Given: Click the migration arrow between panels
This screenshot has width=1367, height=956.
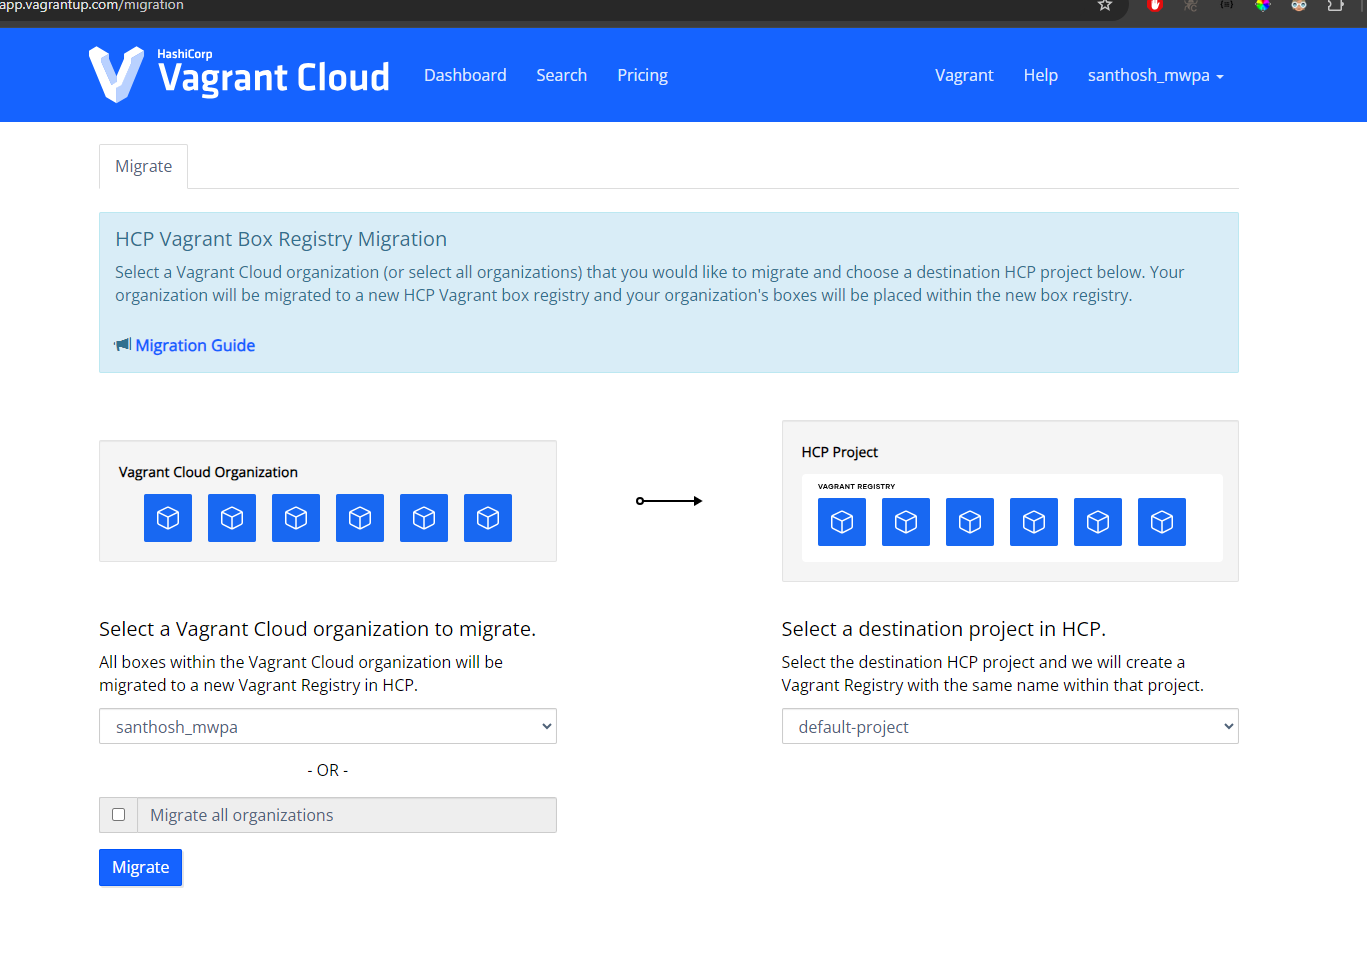Looking at the screenshot, I should point(669,501).
